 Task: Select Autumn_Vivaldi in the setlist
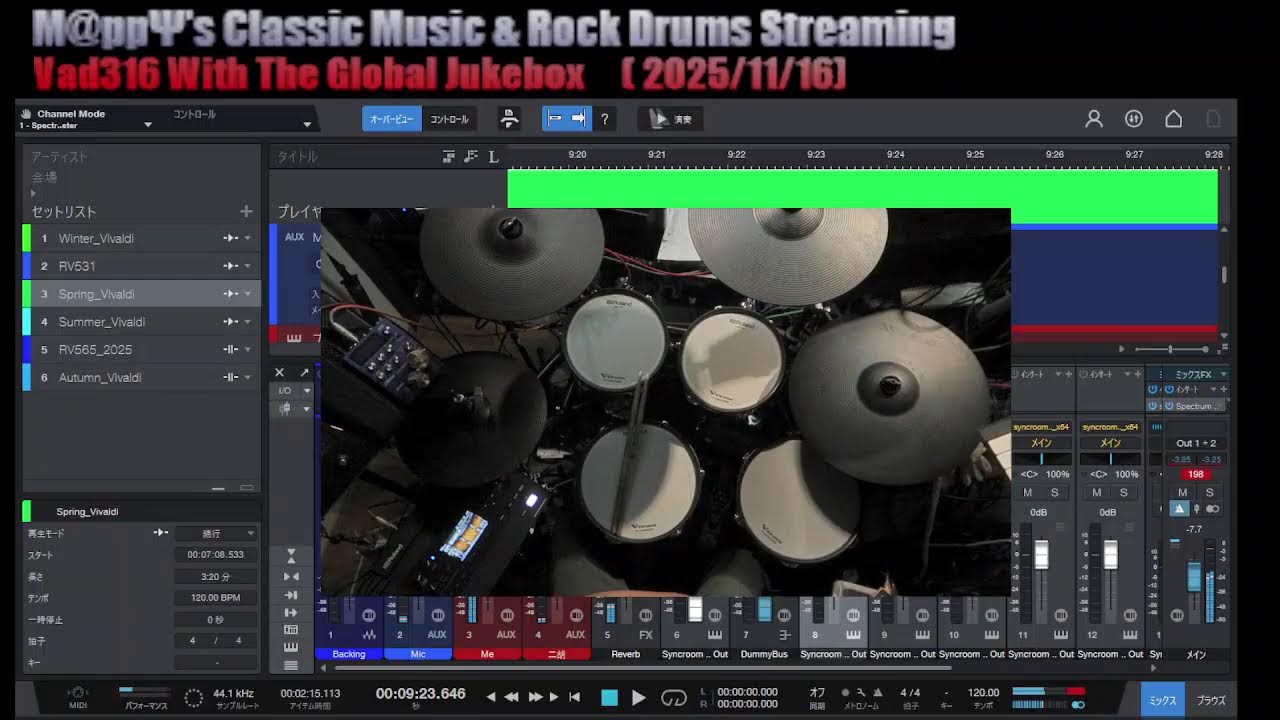pos(142,377)
